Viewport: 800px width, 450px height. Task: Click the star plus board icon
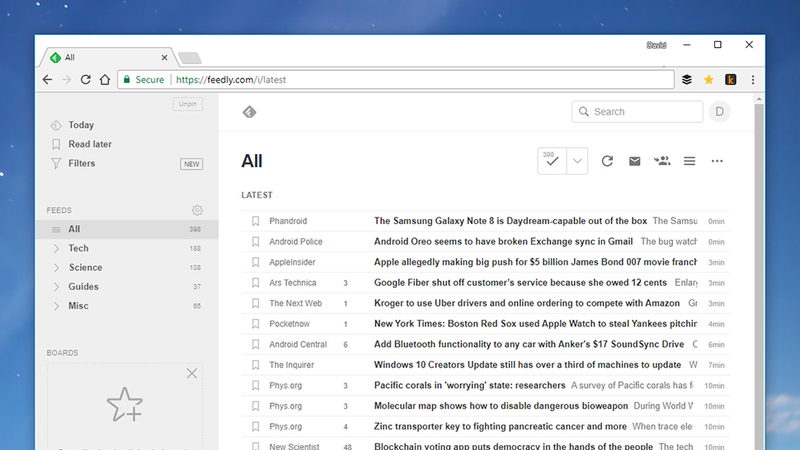click(124, 405)
